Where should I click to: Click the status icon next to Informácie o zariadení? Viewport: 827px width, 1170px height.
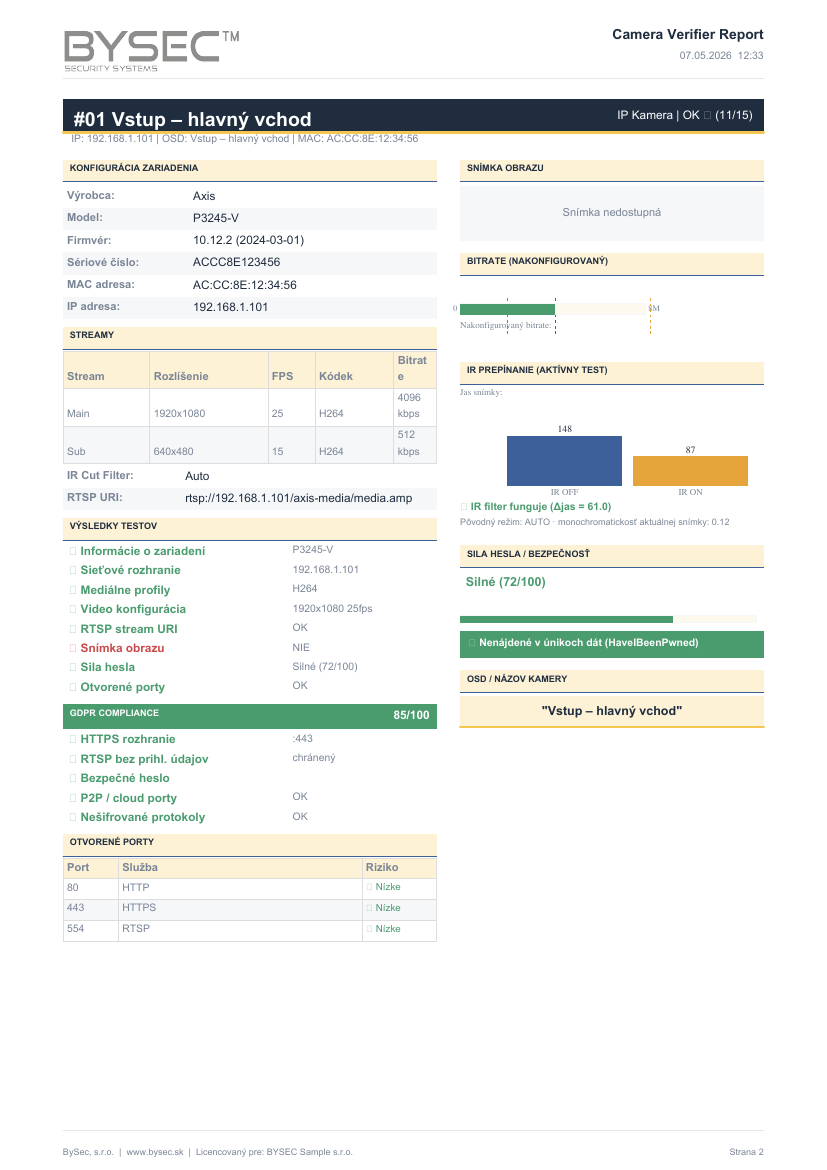[73, 551]
